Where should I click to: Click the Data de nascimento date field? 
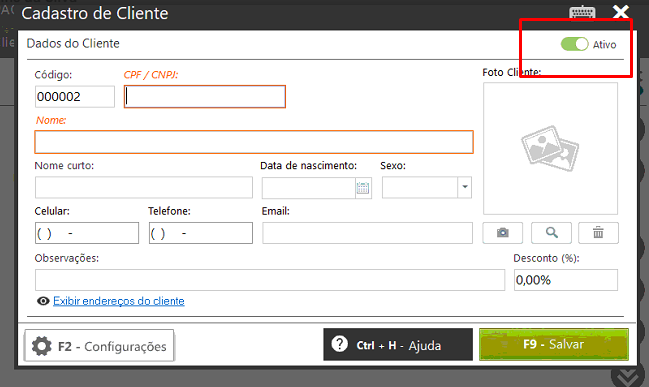tap(309, 187)
